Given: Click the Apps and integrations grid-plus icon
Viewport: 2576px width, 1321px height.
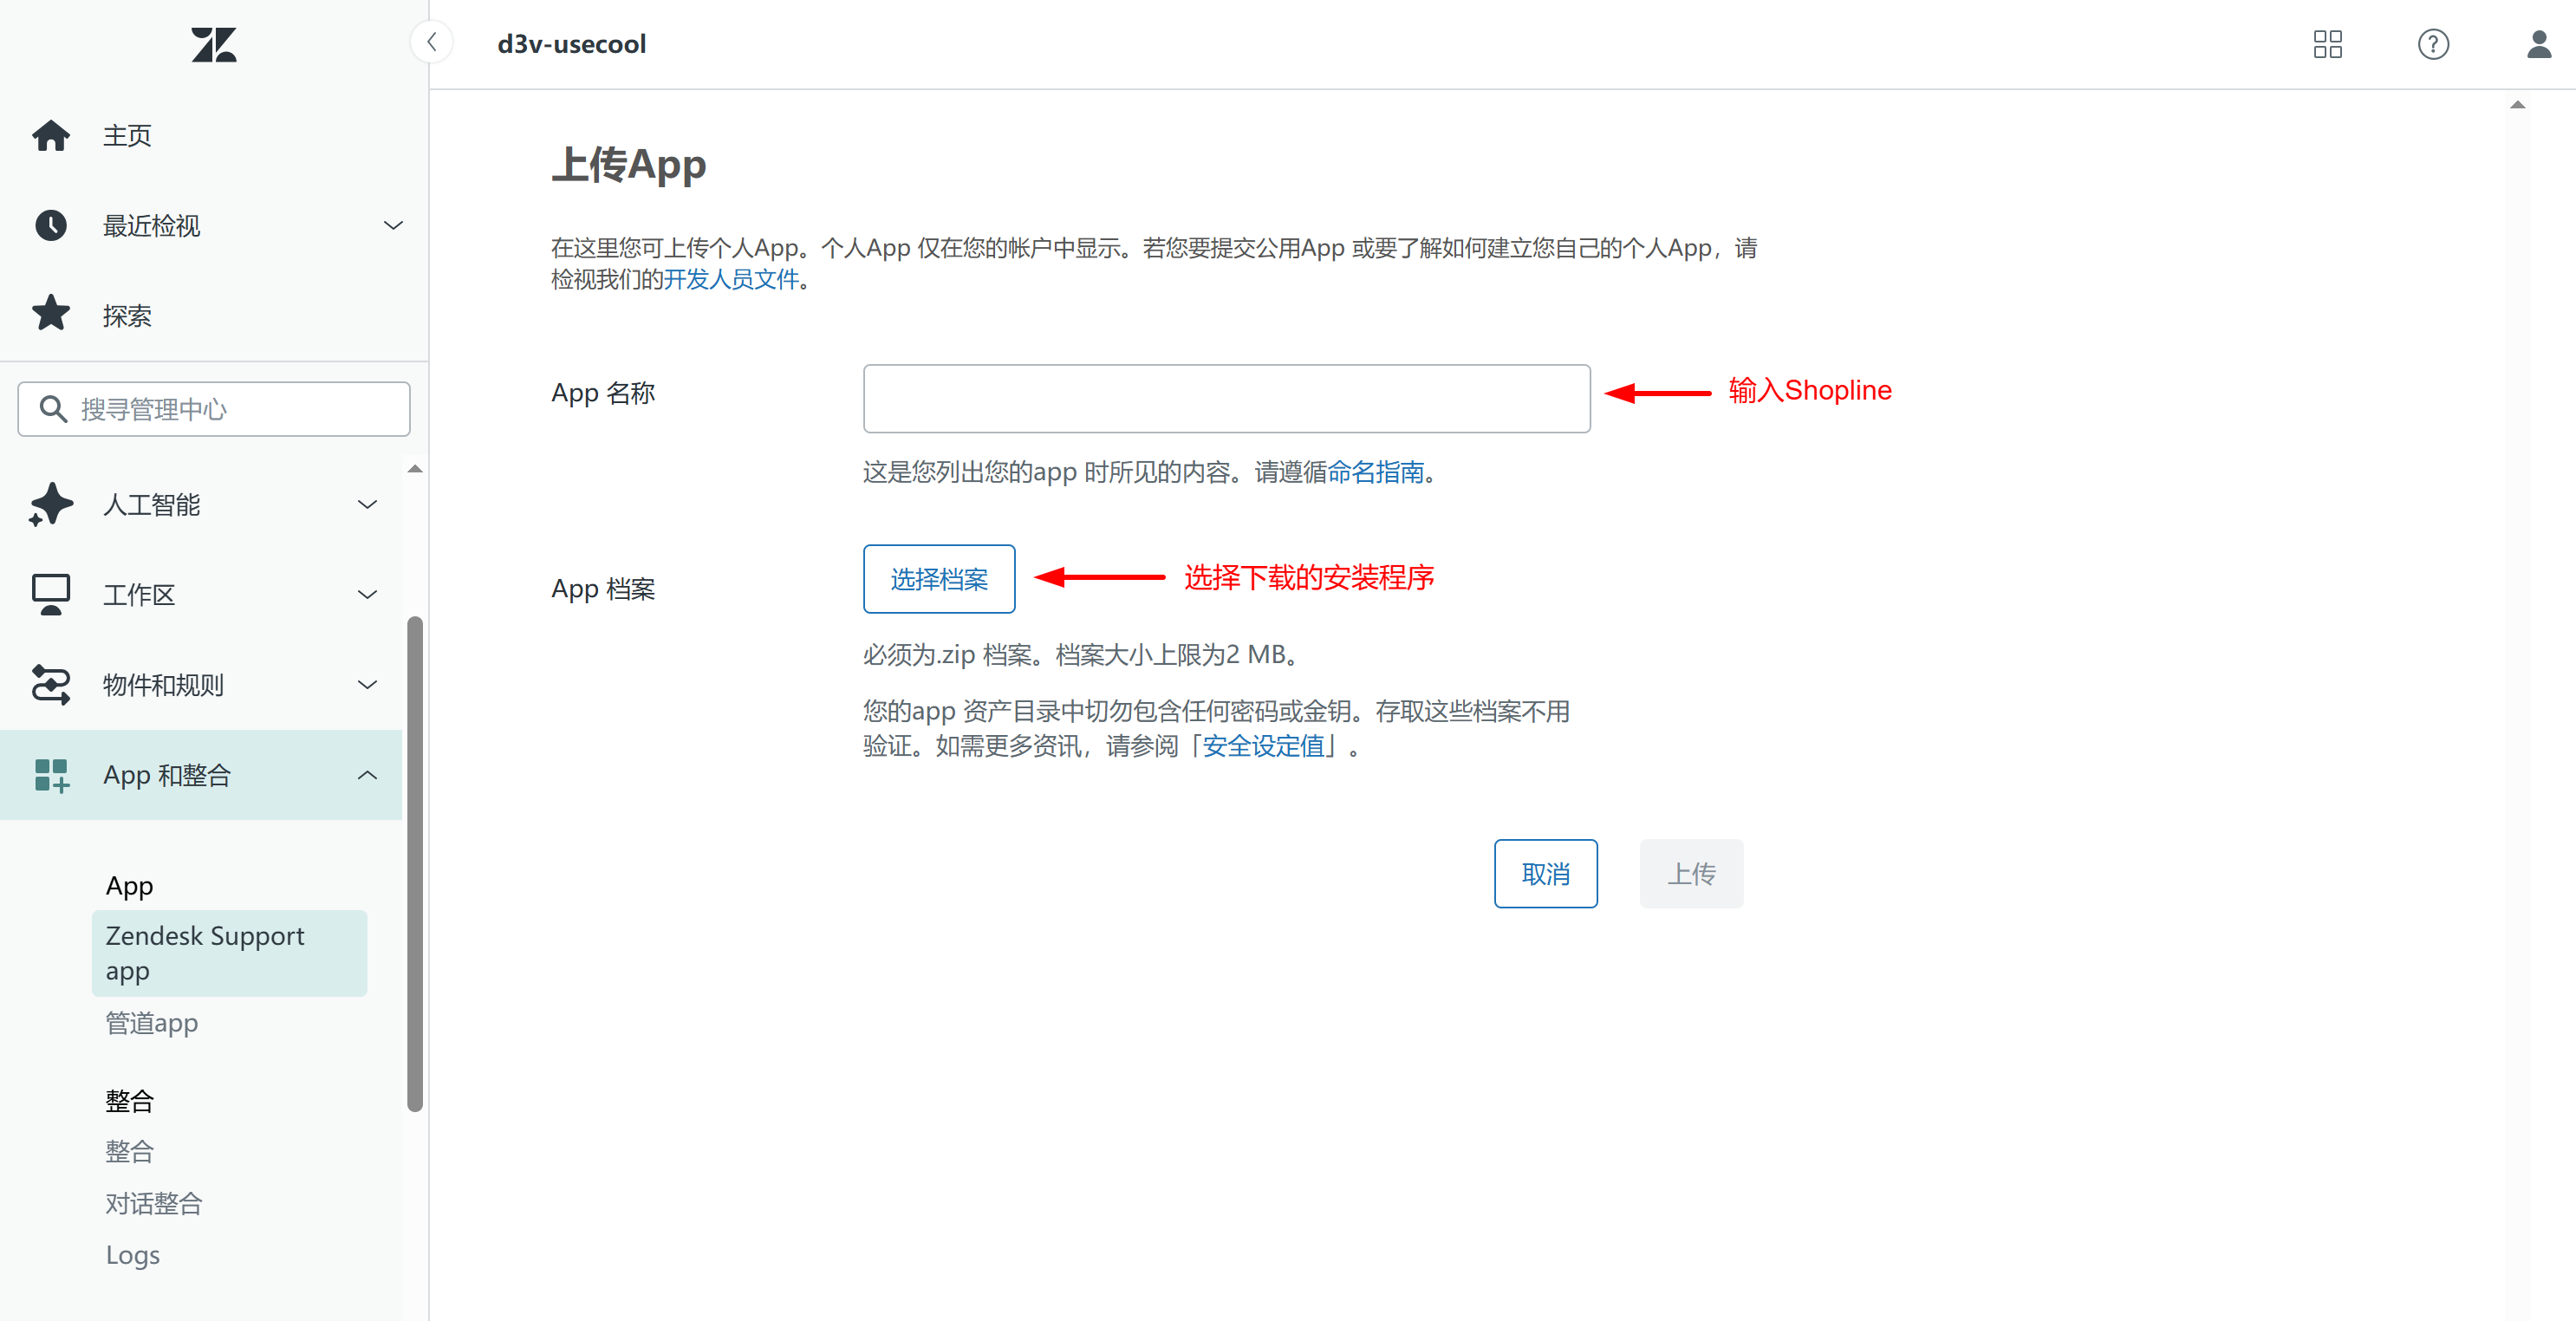Looking at the screenshot, I should click(51, 775).
